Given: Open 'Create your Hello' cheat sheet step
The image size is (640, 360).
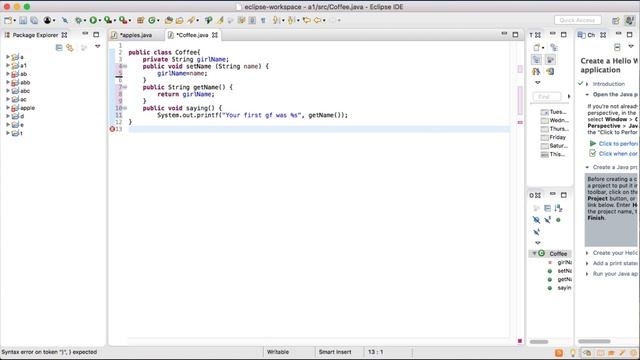Looking at the screenshot, I should [x=615, y=253].
